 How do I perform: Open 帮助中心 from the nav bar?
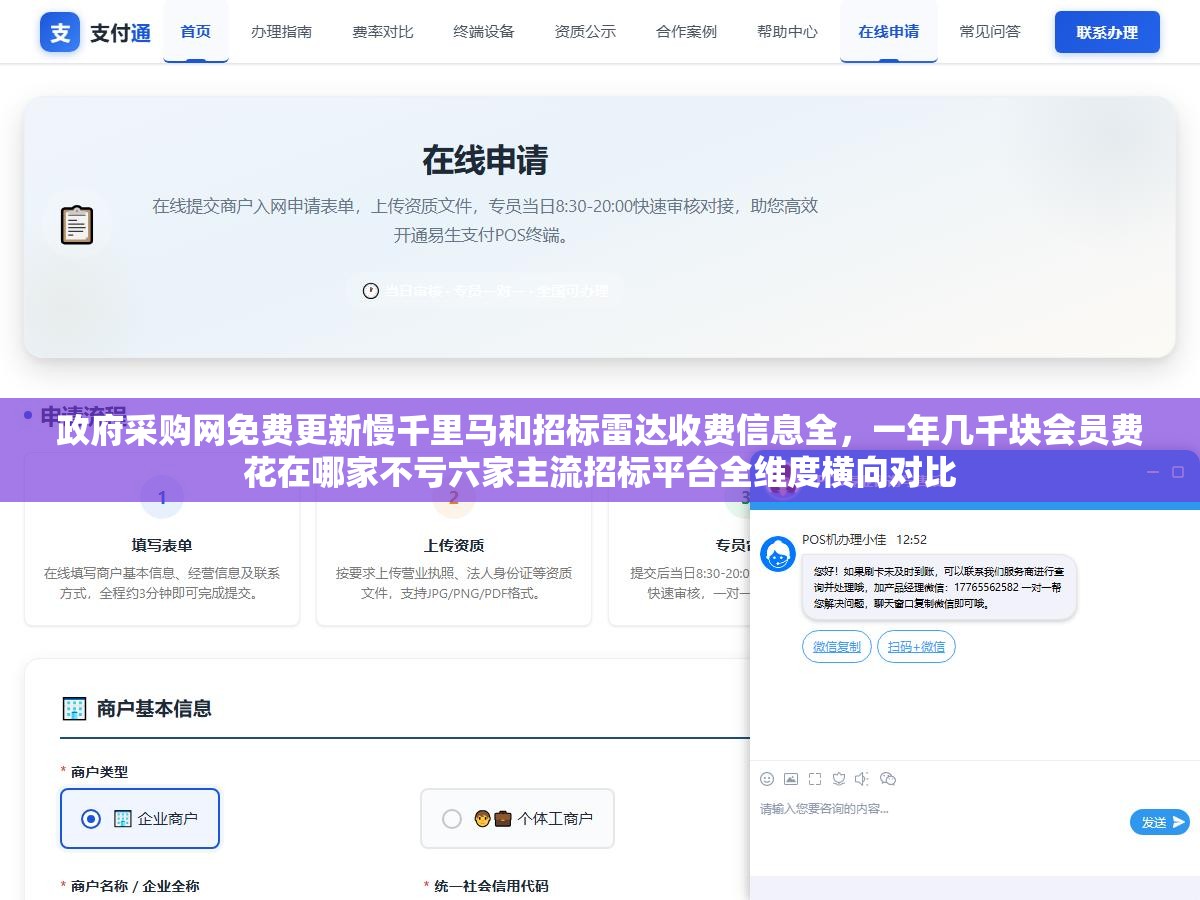[x=787, y=31]
